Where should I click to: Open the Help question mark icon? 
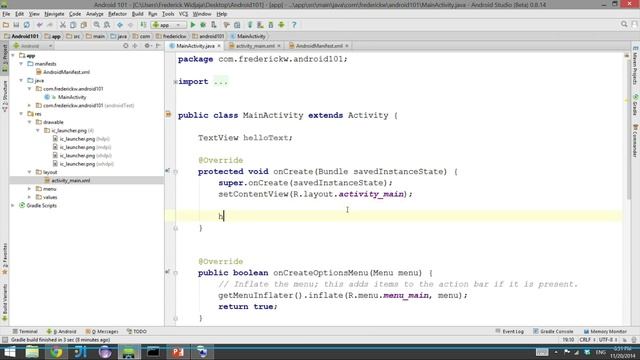pos(294,25)
